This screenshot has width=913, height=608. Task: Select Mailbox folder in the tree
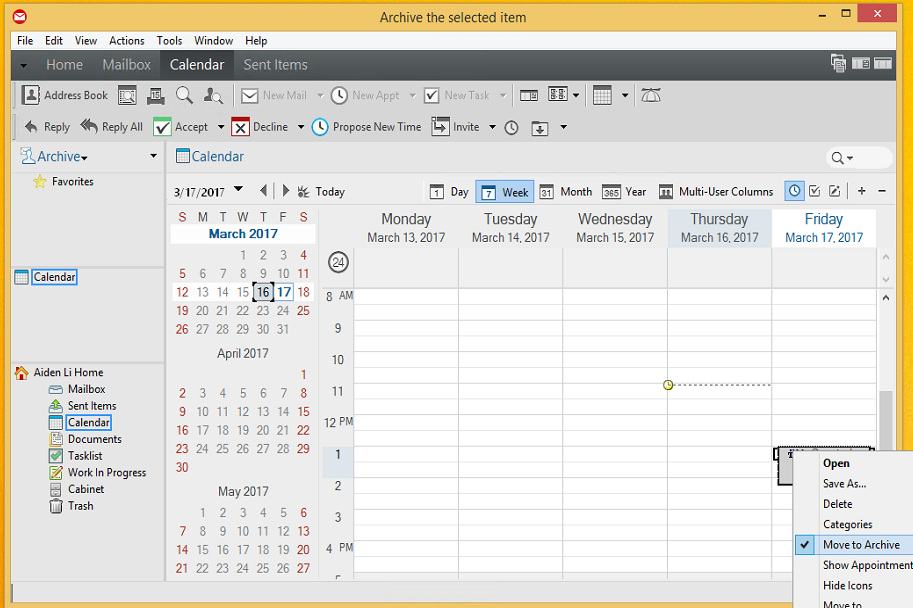[86, 389]
